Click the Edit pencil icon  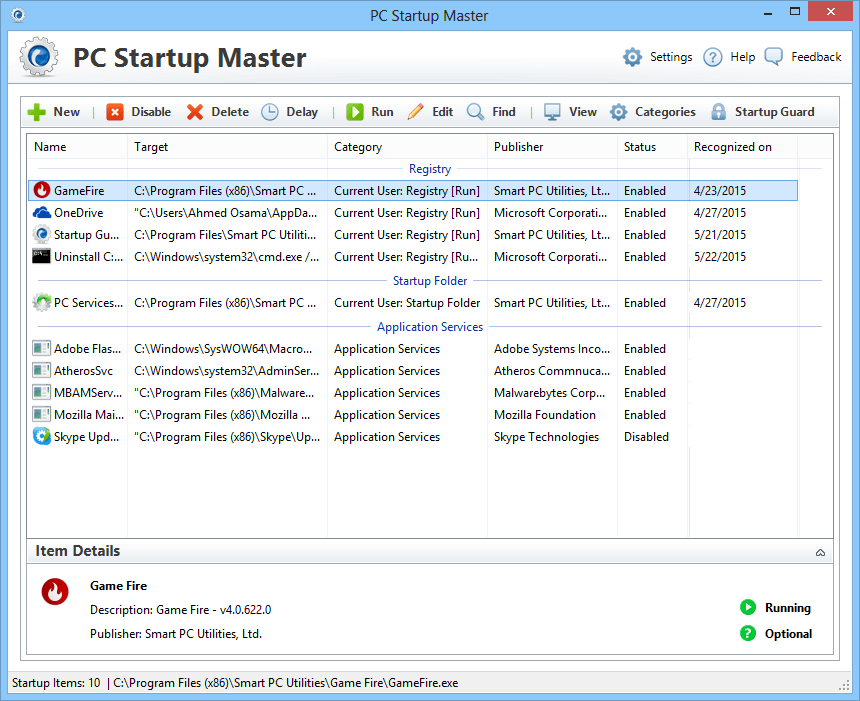[x=416, y=111]
